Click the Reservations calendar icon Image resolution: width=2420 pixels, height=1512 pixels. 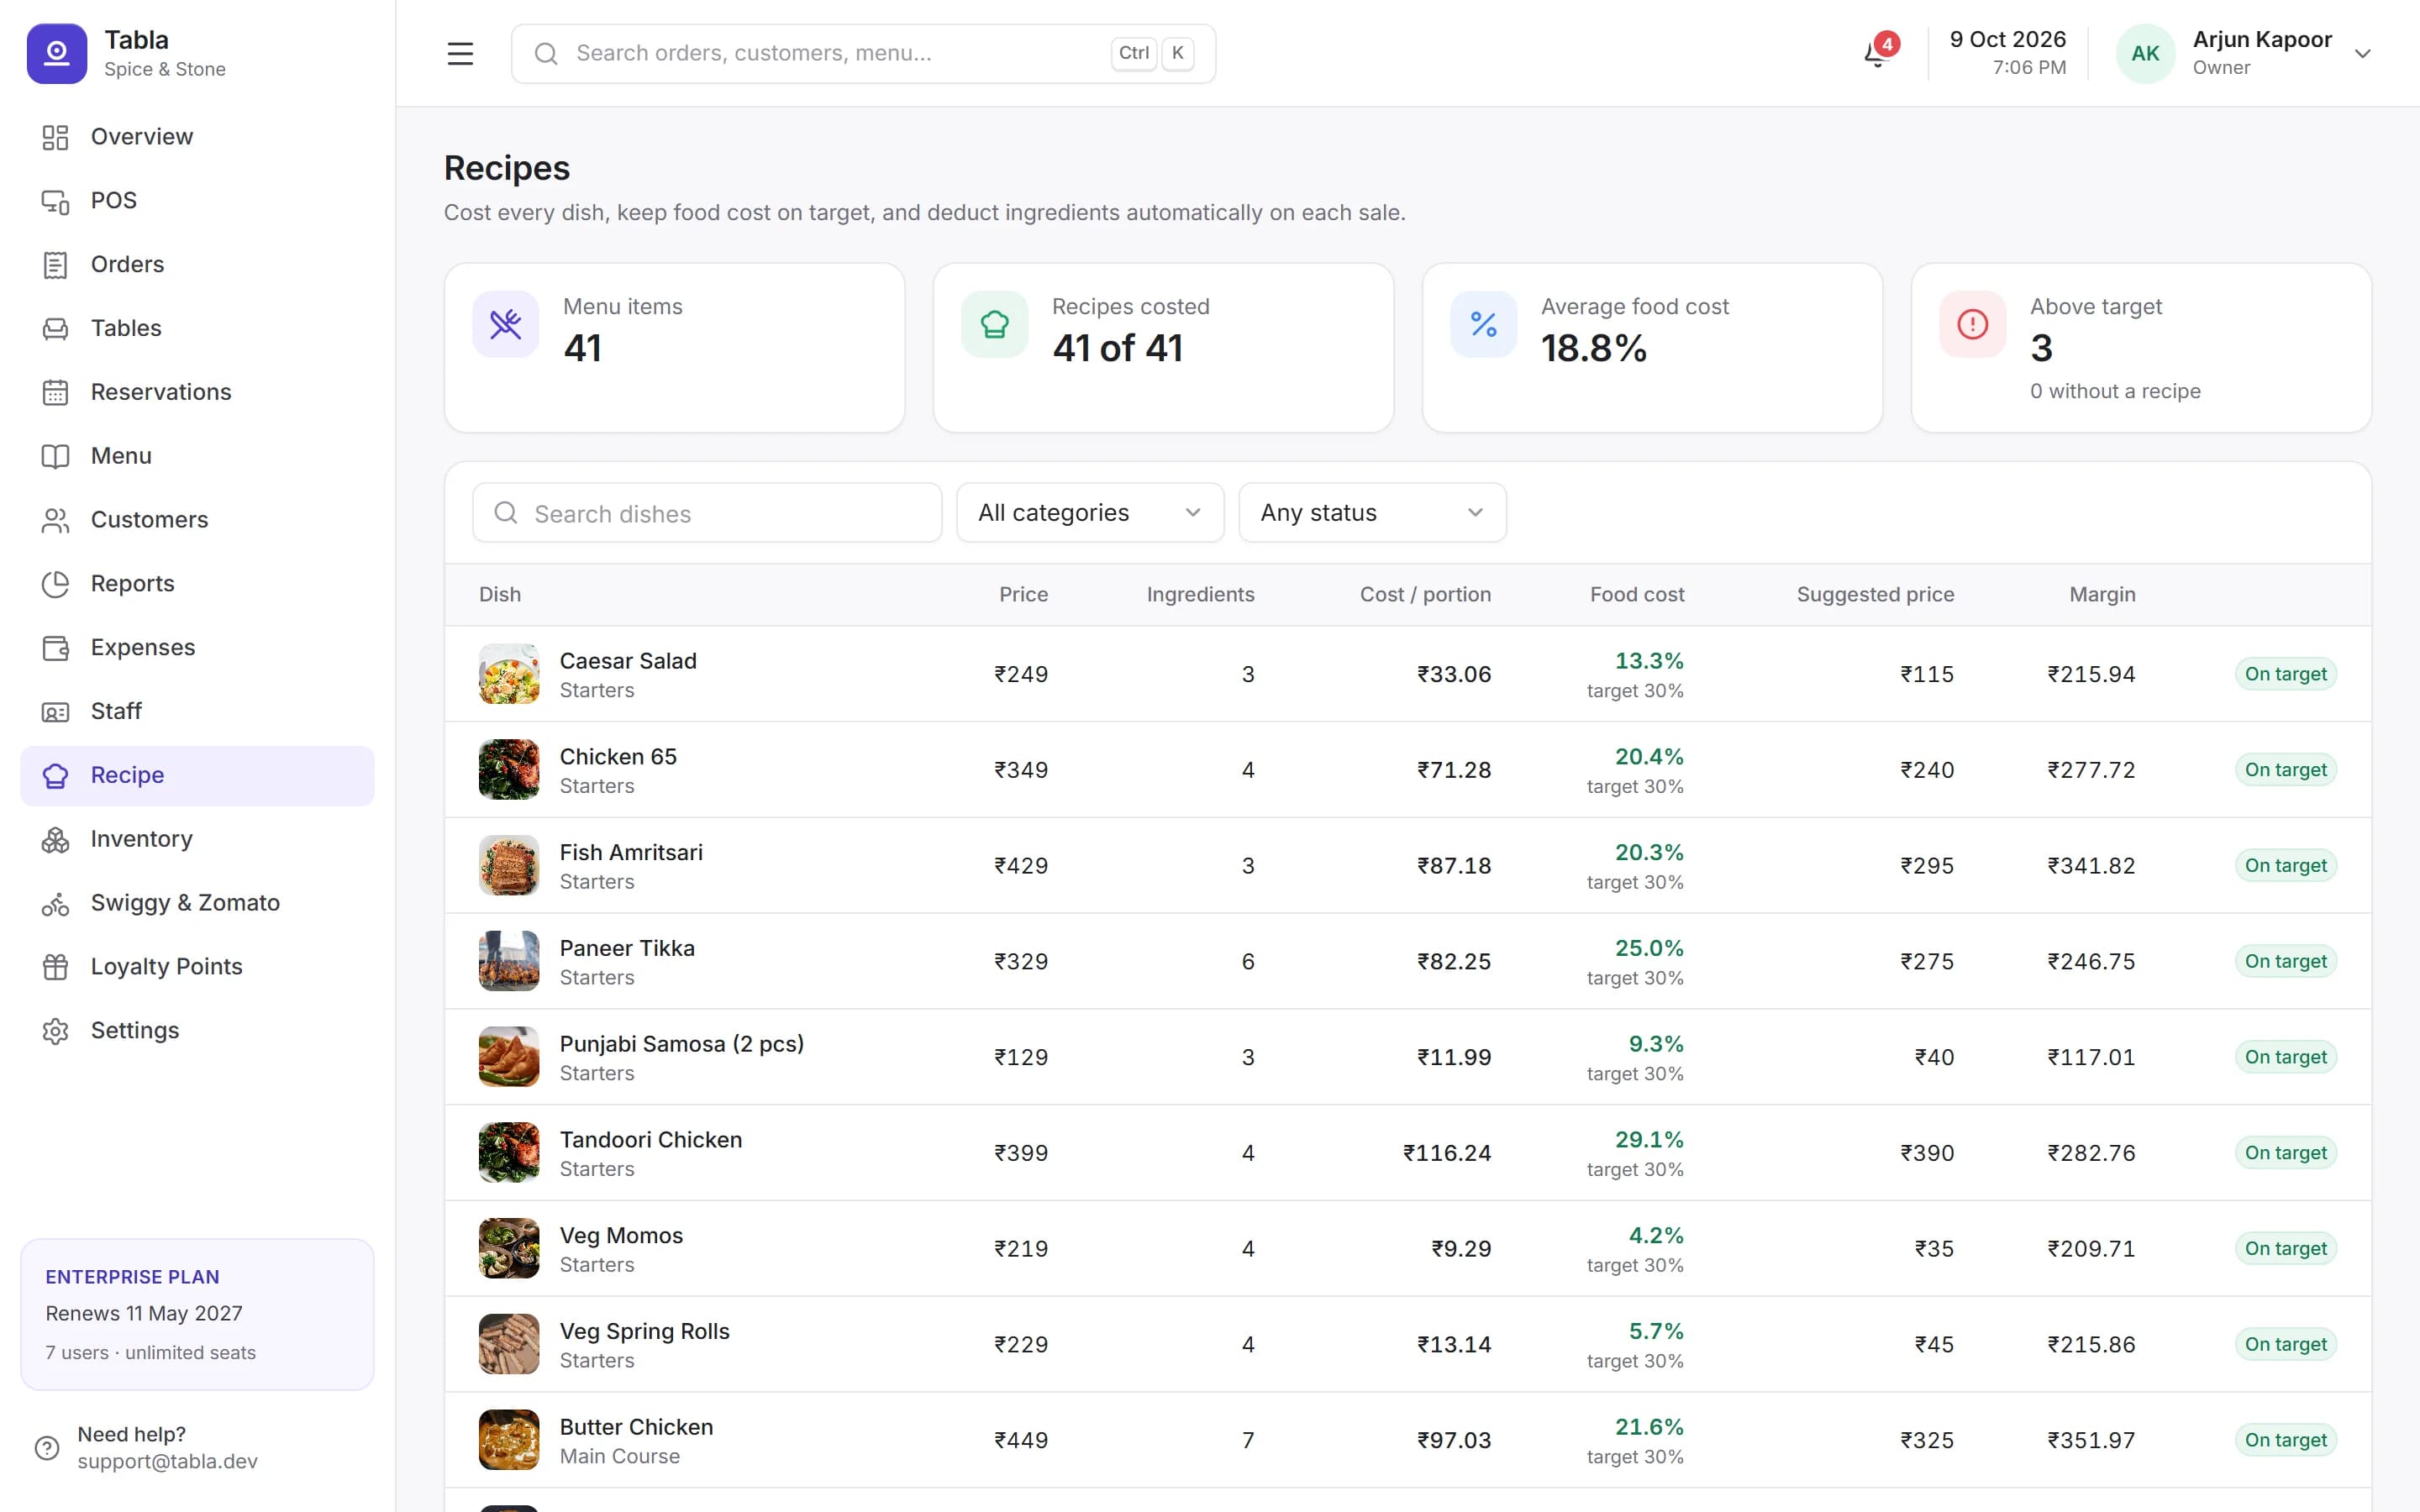[55, 393]
